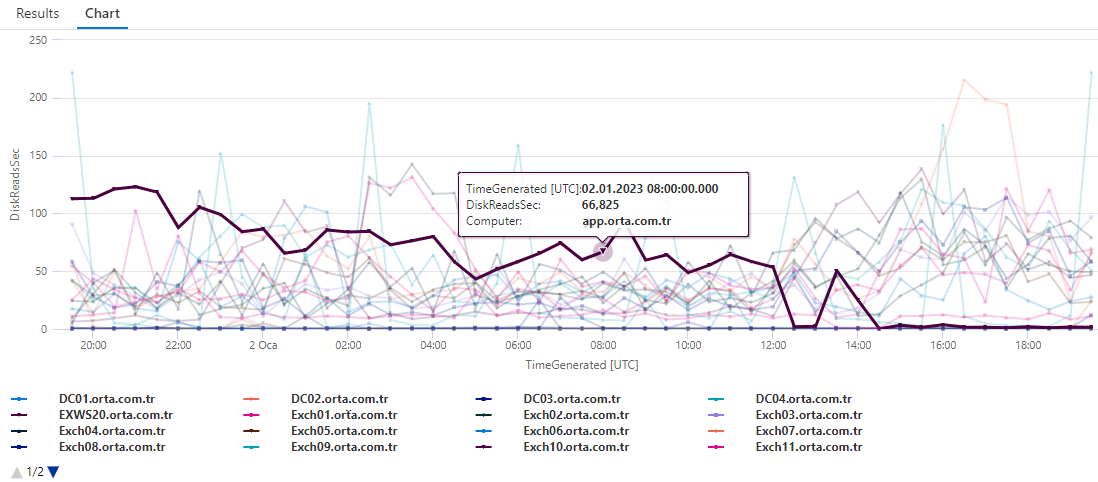This screenshot has height=482, width=1098.
Task: Click Exch10.orta.com.tr legend label
Action: click(x=576, y=446)
